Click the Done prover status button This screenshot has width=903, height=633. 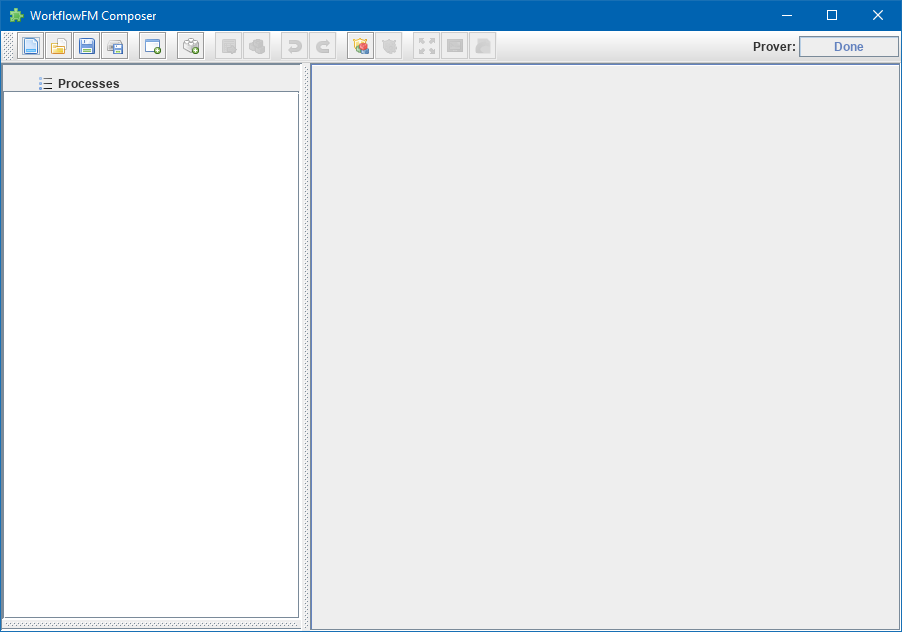848,46
